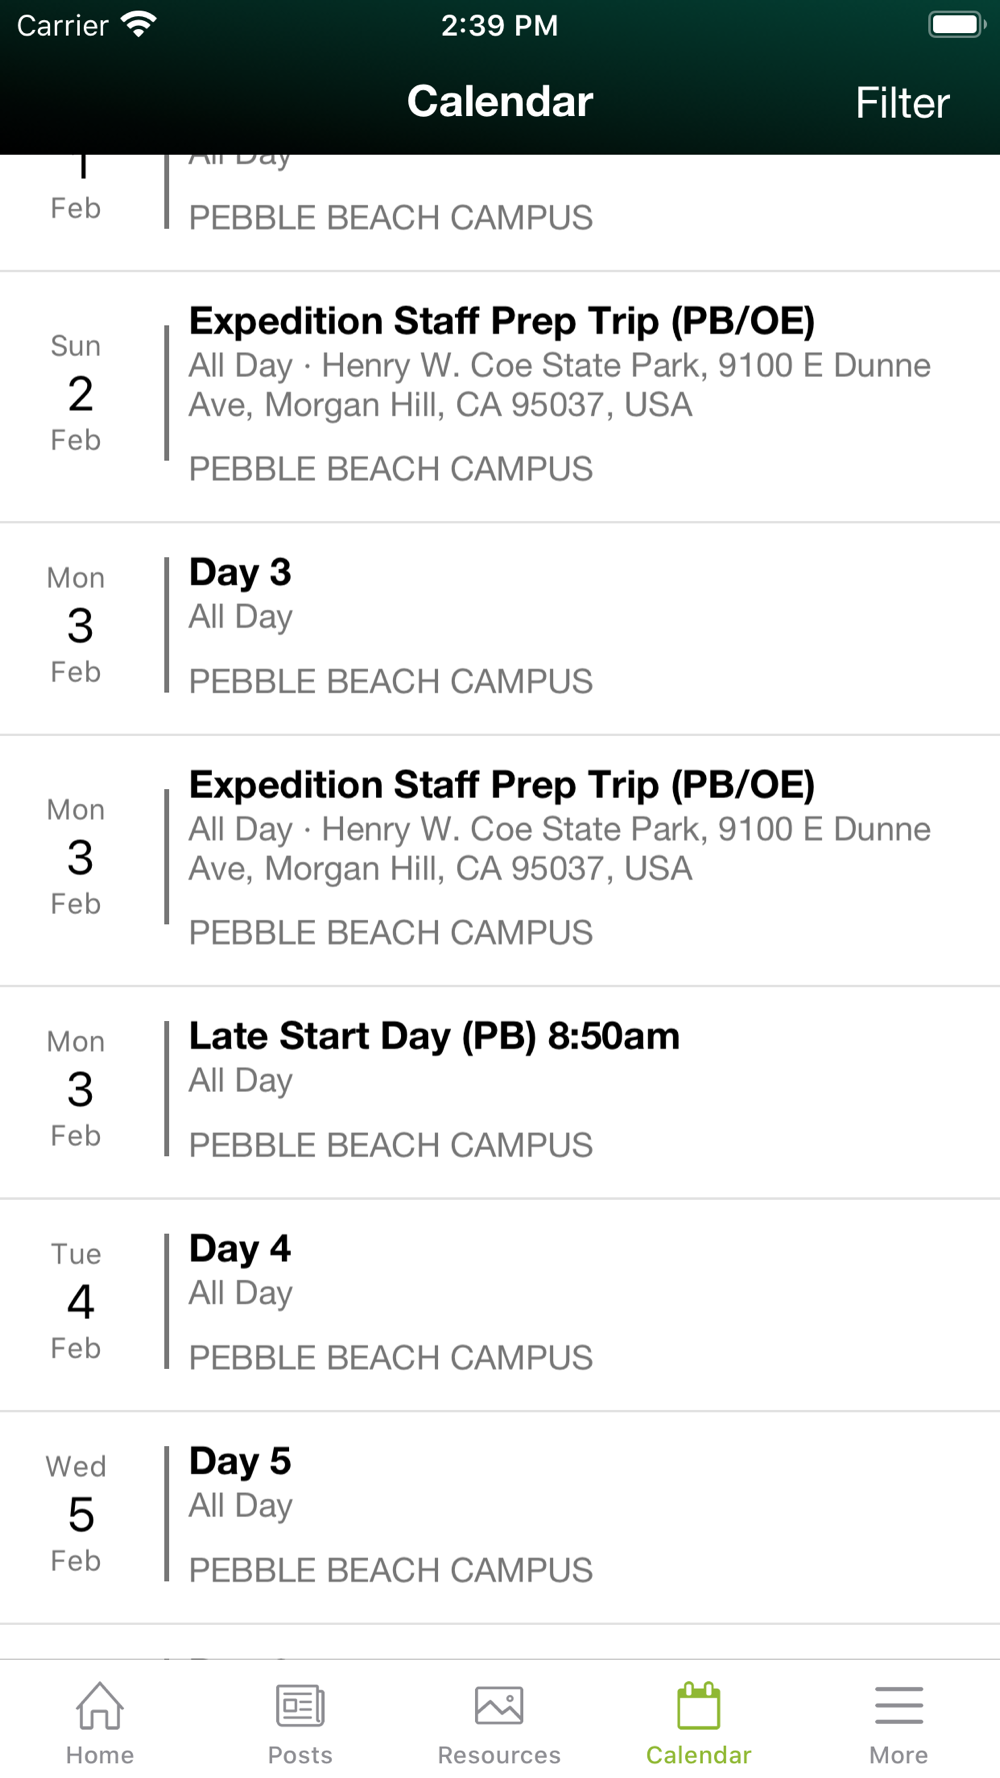The image size is (1000, 1778).
Task: Open the Filter option
Action: tap(902, 103)
